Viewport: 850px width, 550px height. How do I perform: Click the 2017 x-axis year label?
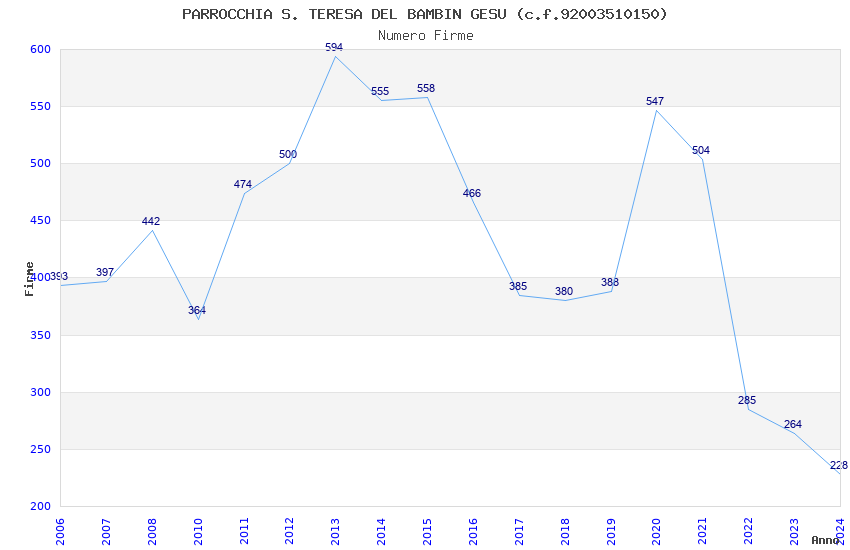pyautogui.click(x=519, y=531)
